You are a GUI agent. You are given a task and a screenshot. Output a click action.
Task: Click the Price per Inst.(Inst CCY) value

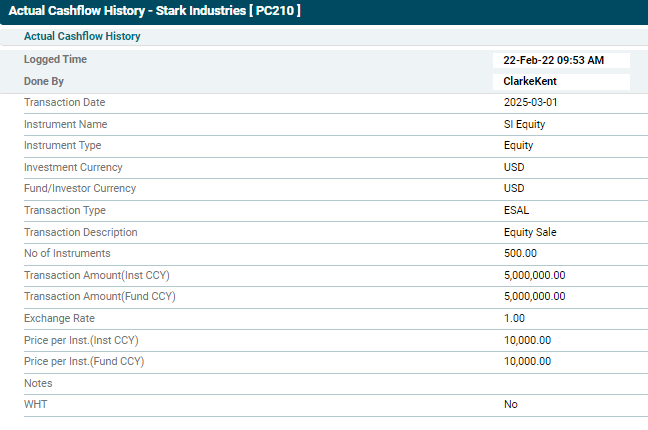[x=527, y=340]
